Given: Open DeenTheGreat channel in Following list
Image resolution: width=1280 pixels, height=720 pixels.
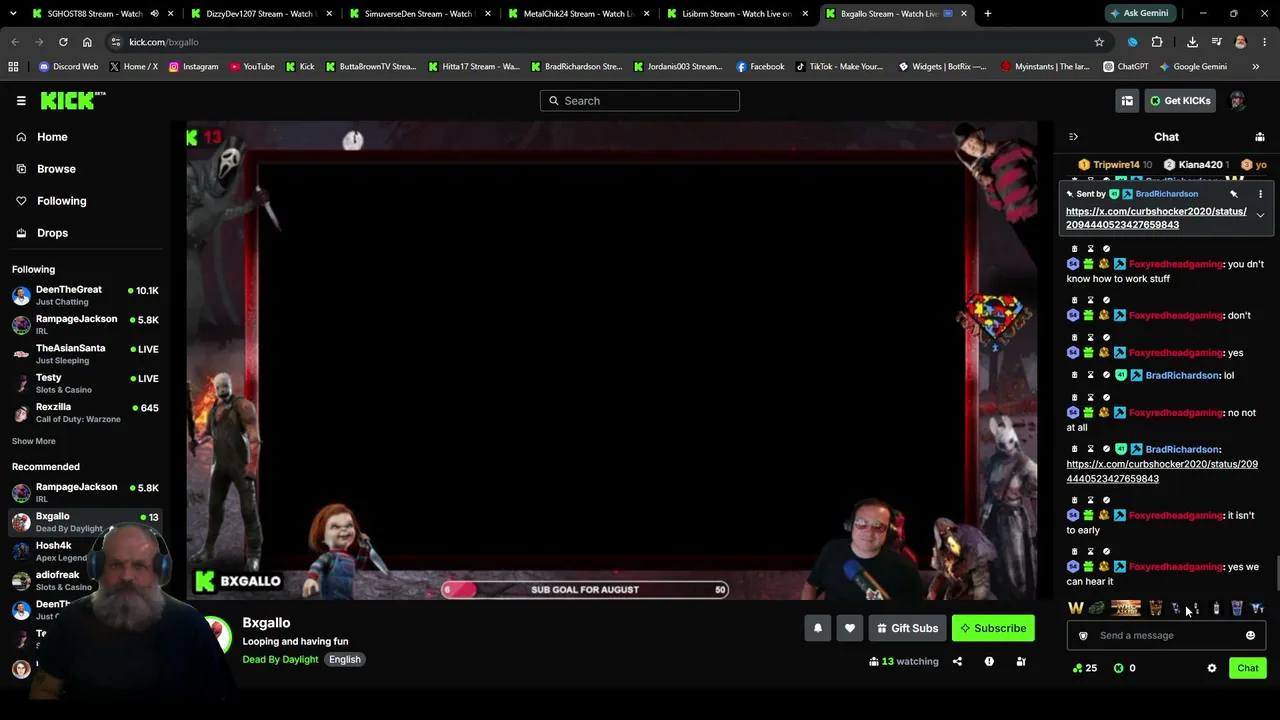Looking at the screenshot, I should coord(86,295).
